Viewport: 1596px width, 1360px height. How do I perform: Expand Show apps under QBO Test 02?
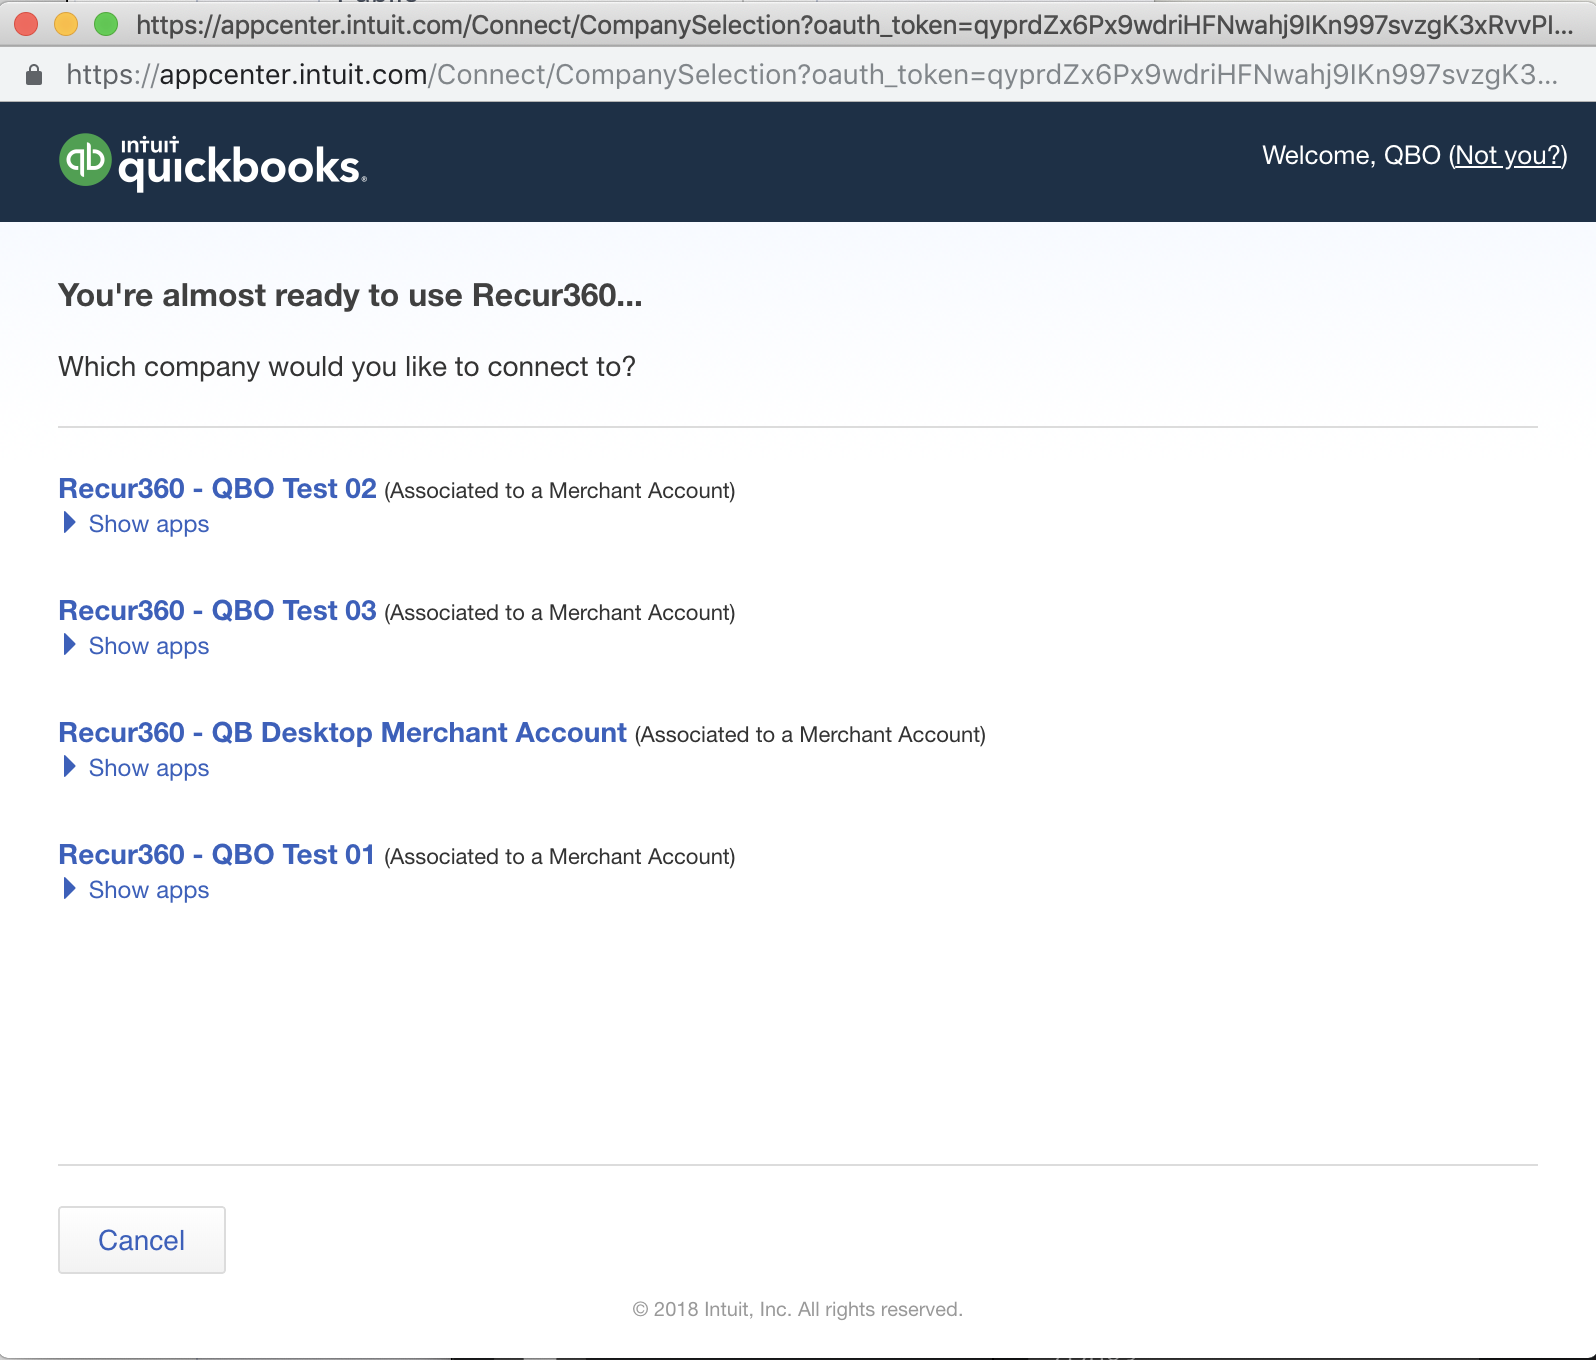click(136, 524)
